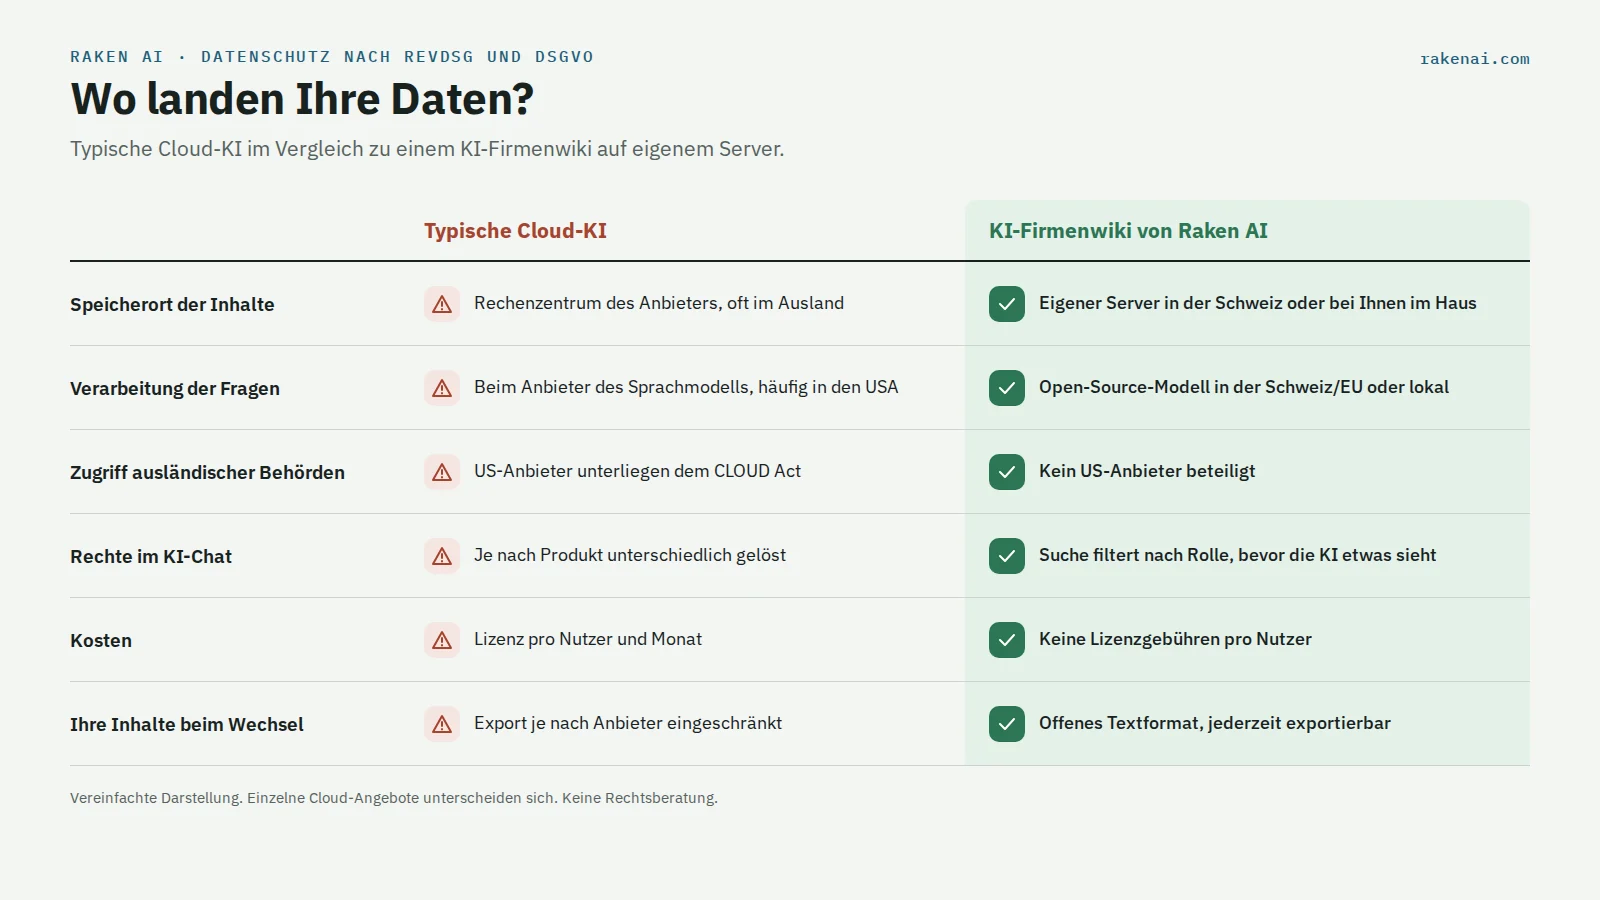Click the warning icon beside Lizenz pro Nutzer
The width and height of the screenshot is (1600, 900).
pyautogui.click(x=442, y=640)
